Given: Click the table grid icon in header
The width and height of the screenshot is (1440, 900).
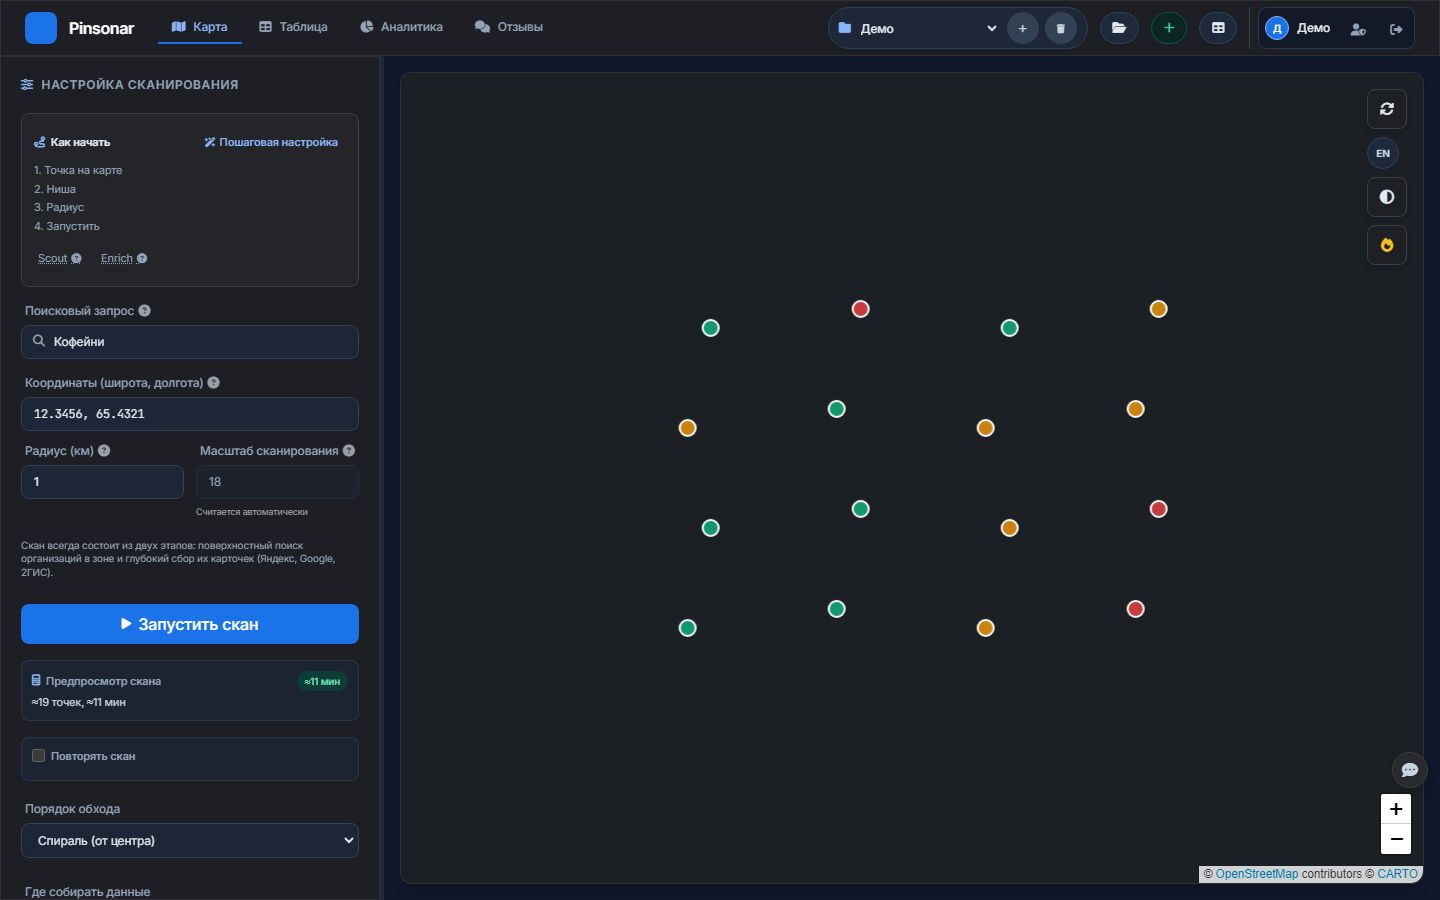Looking at the screenshot, I should click(x=1218, y=28).
